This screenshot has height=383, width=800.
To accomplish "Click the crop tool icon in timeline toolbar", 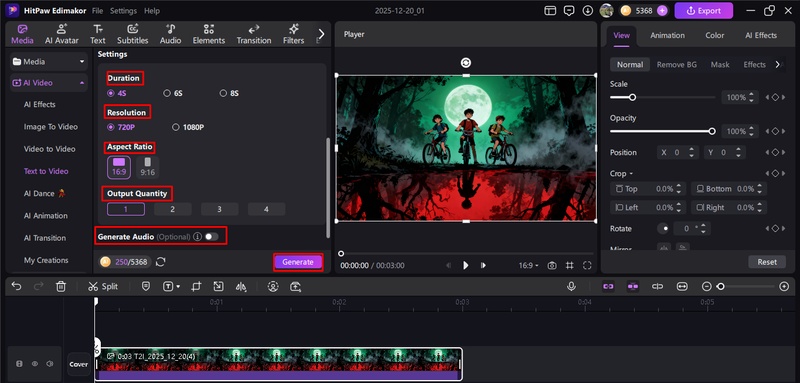I will click(x=196, y=287).
